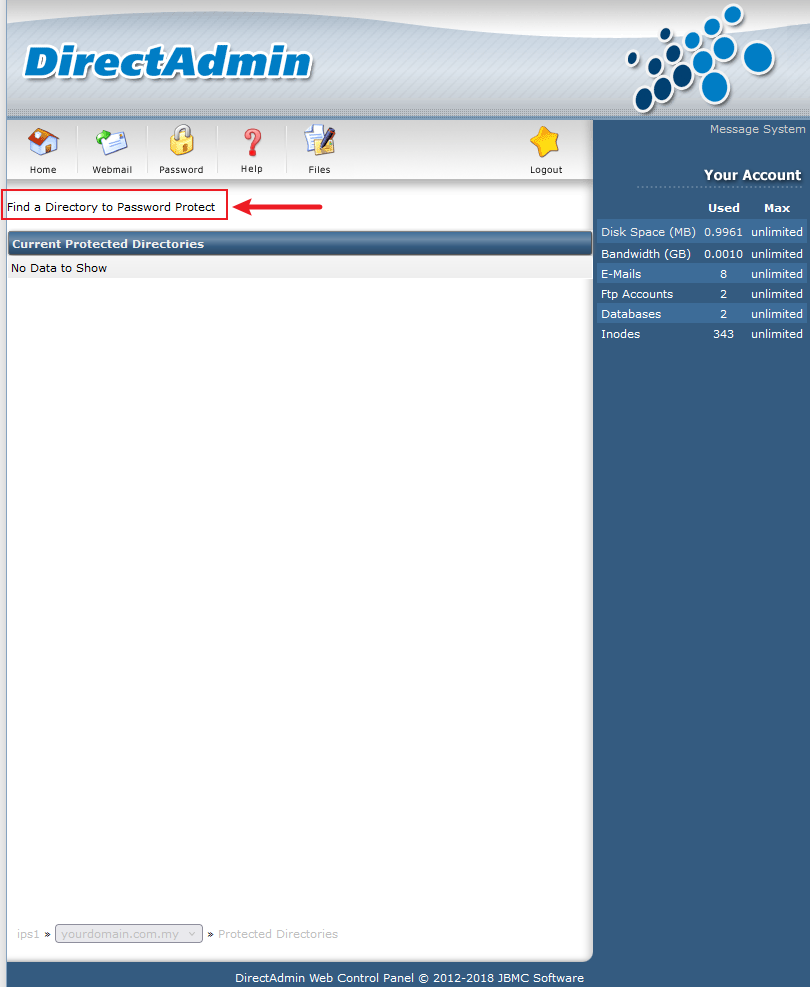Screen dimensions: 810x987
Task: Click the Inodes row label
Action: (x=621, y=334)
